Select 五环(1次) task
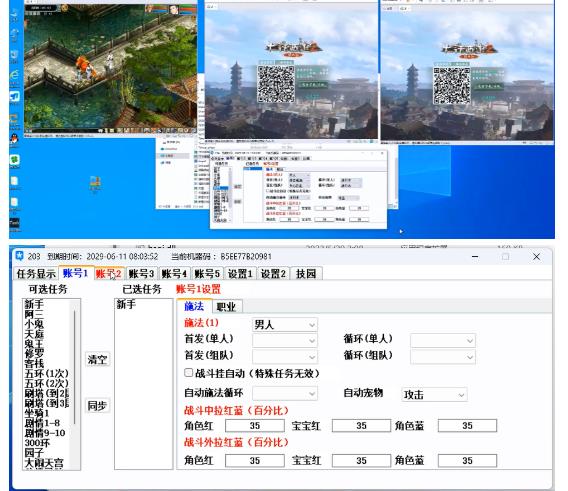 click(x=46, y=373)
